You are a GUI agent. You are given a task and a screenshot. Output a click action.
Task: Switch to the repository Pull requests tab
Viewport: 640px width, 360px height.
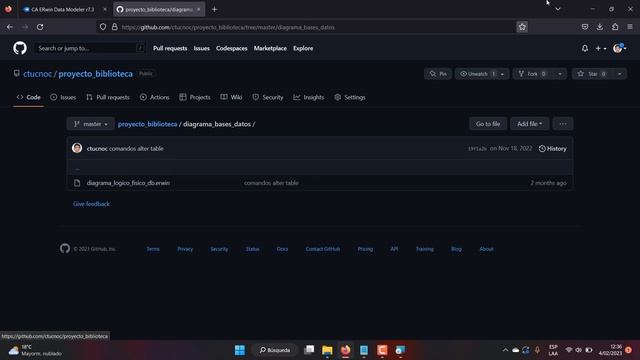tap(108, 97)
